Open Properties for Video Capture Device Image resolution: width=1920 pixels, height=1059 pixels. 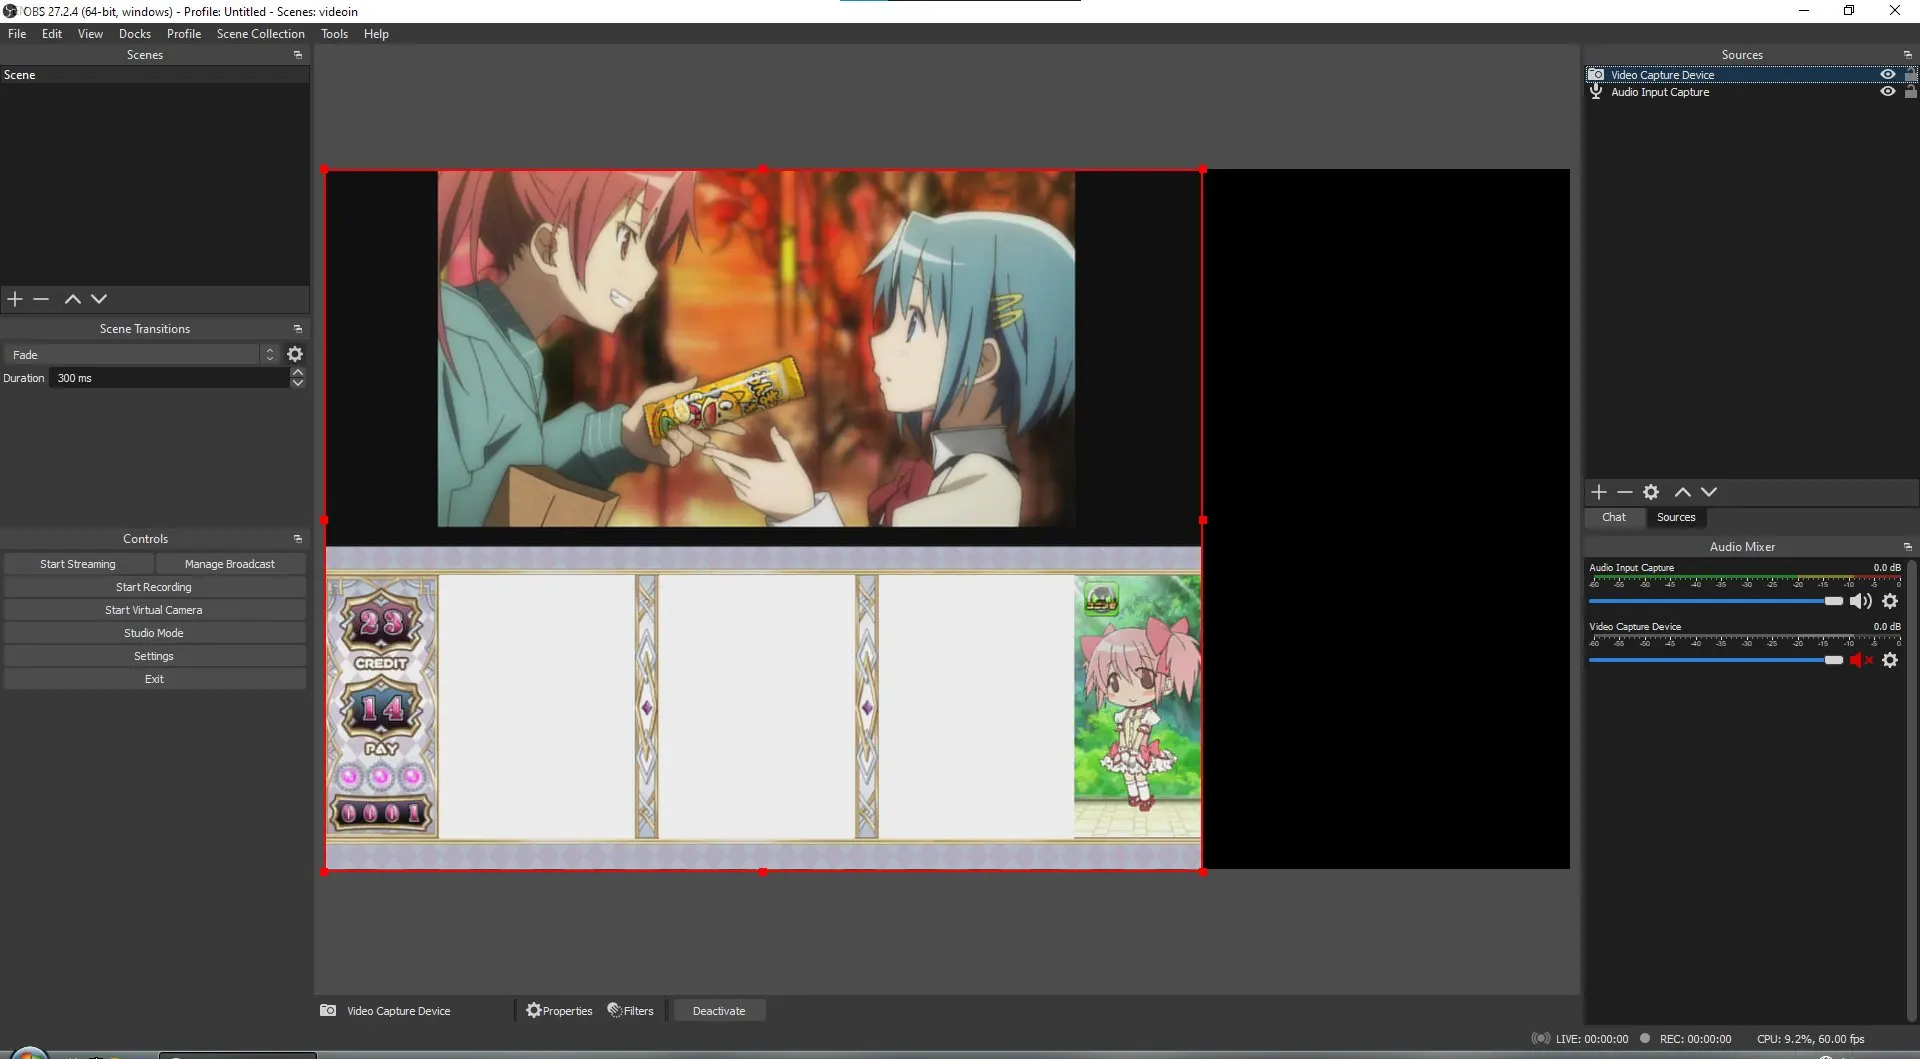click(560, 1011)
